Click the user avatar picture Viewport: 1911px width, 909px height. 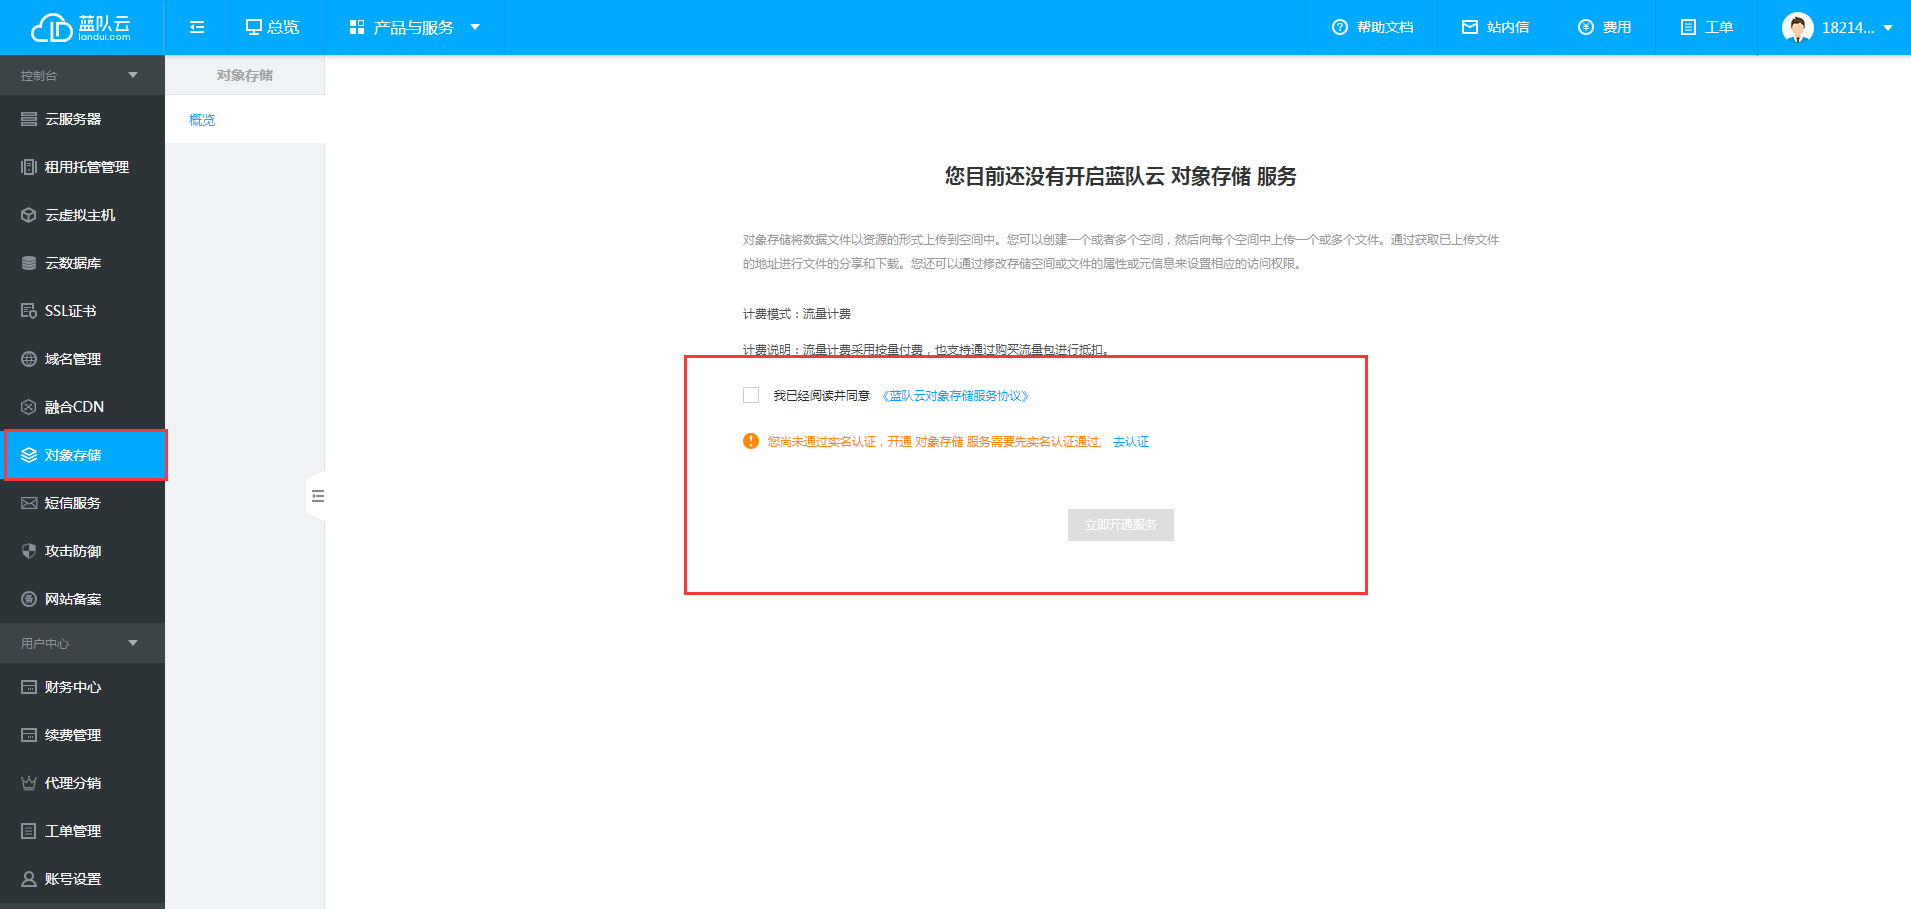(1797, 27)
